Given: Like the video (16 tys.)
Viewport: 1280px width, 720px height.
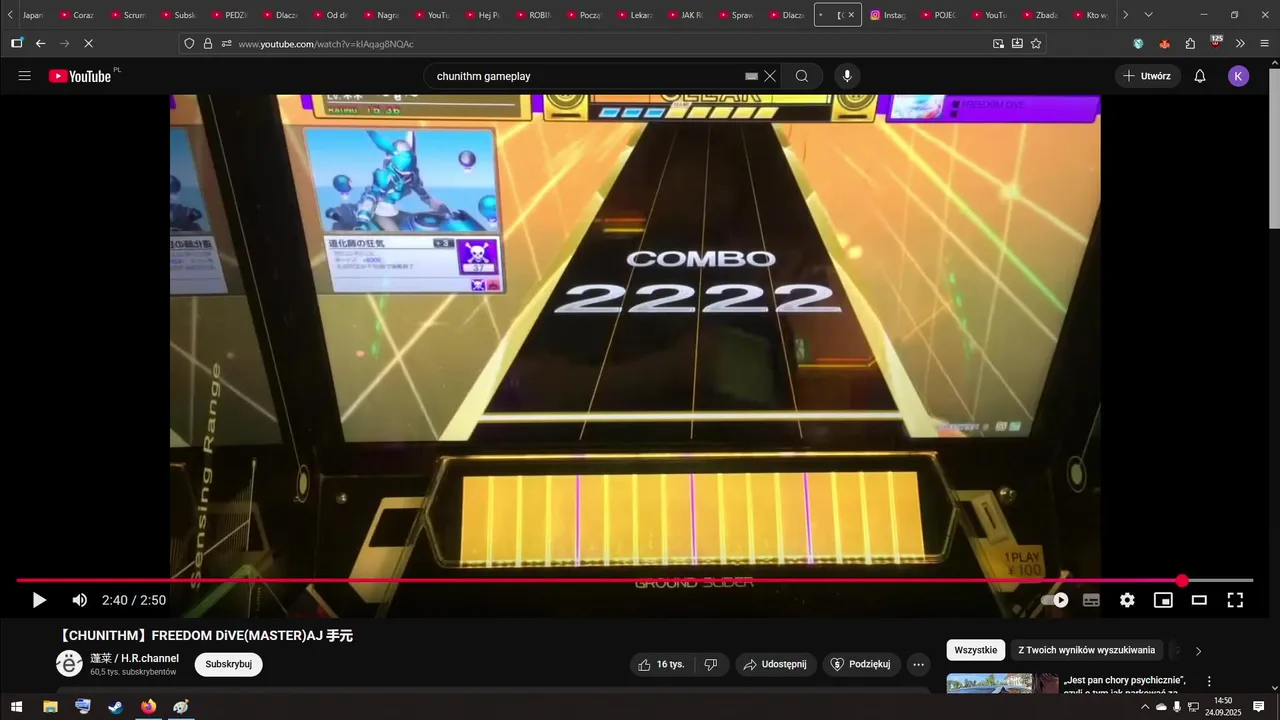Looking at the screenshot, I should 661,664.
